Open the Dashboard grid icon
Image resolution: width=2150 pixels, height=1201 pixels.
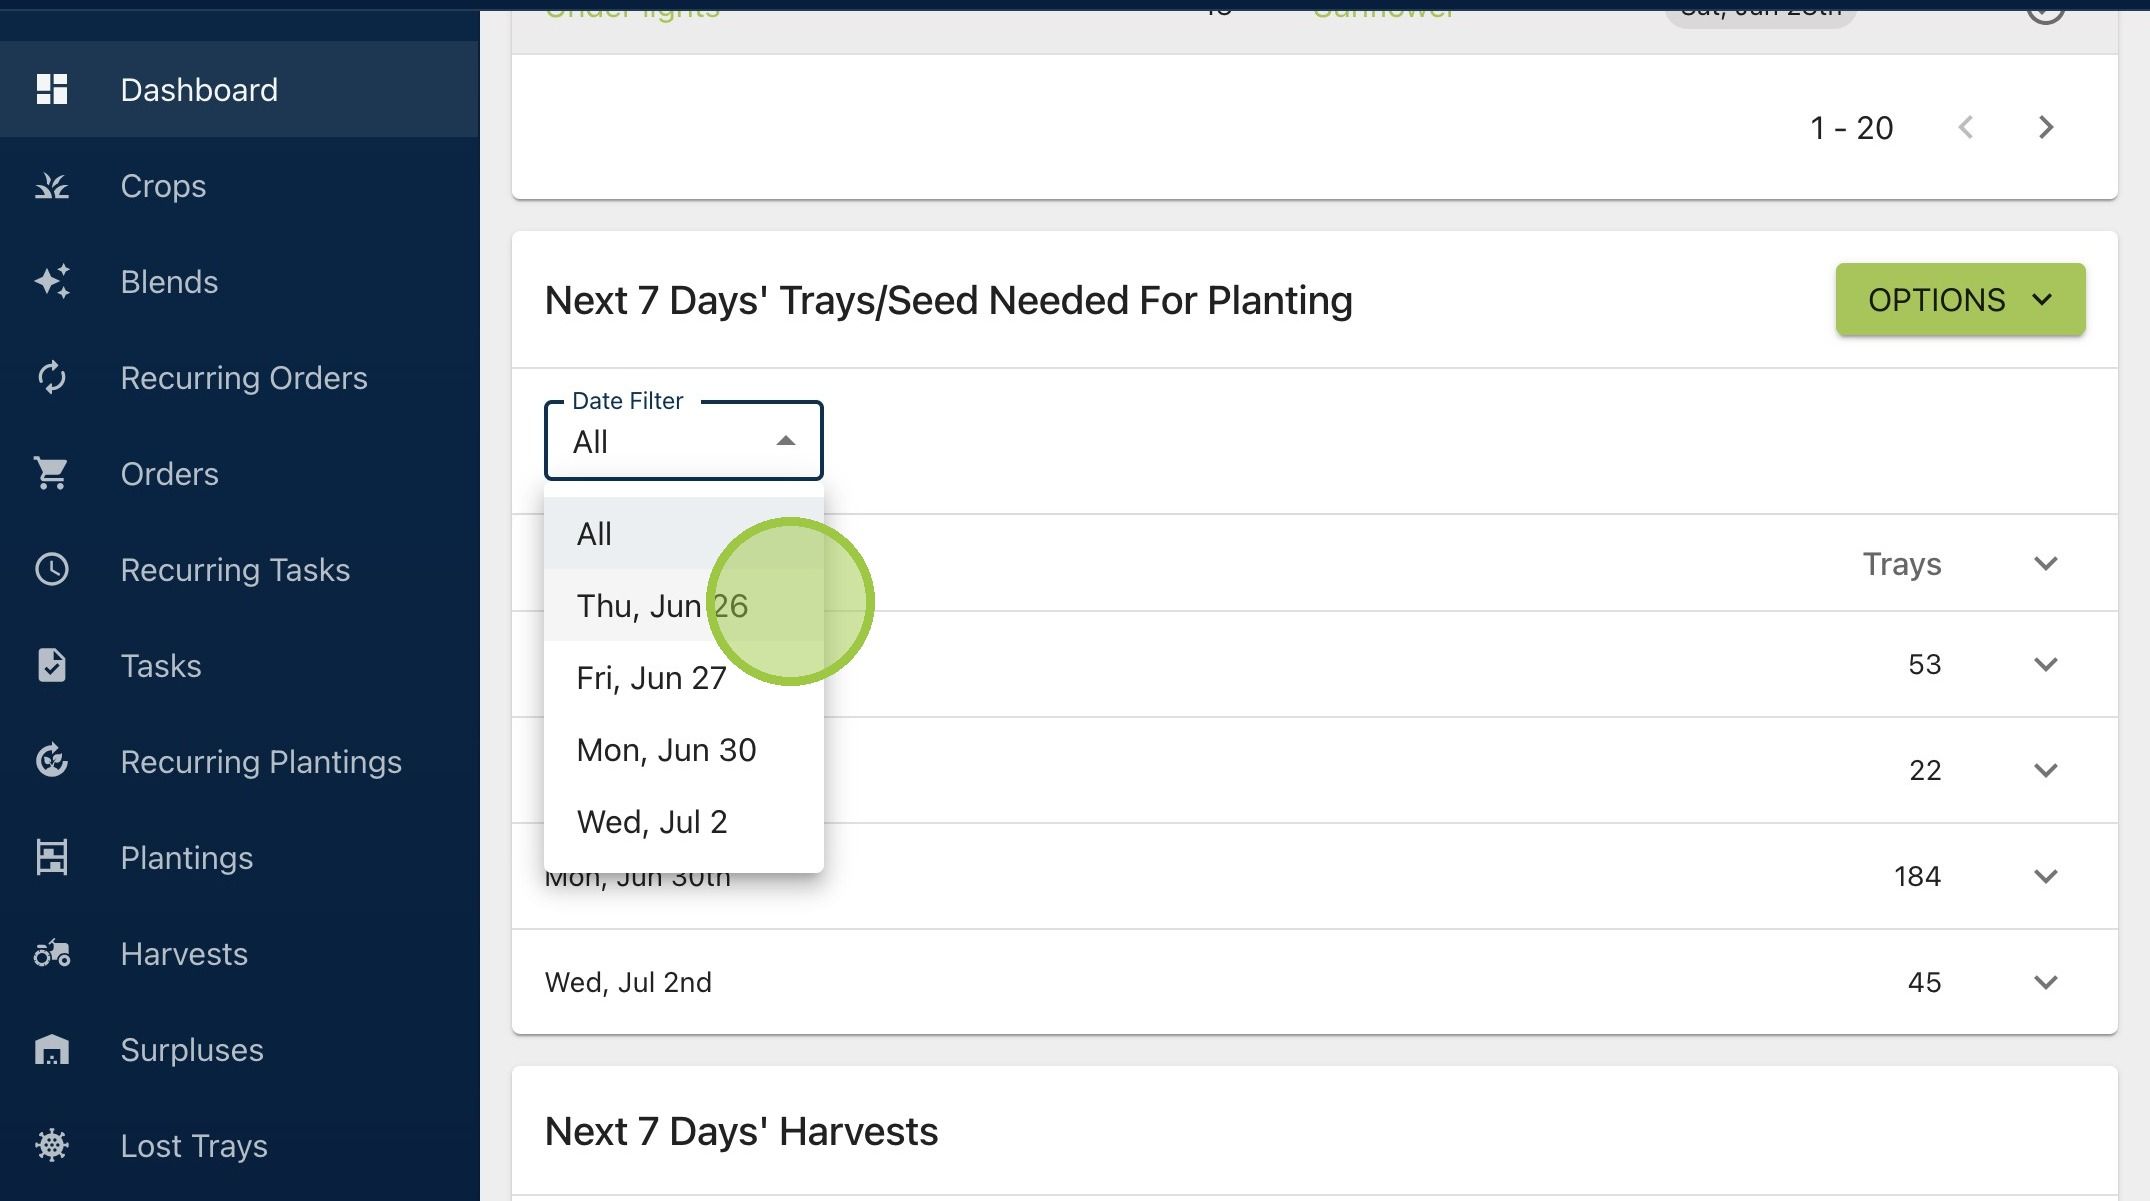click(x=52, y=89)
